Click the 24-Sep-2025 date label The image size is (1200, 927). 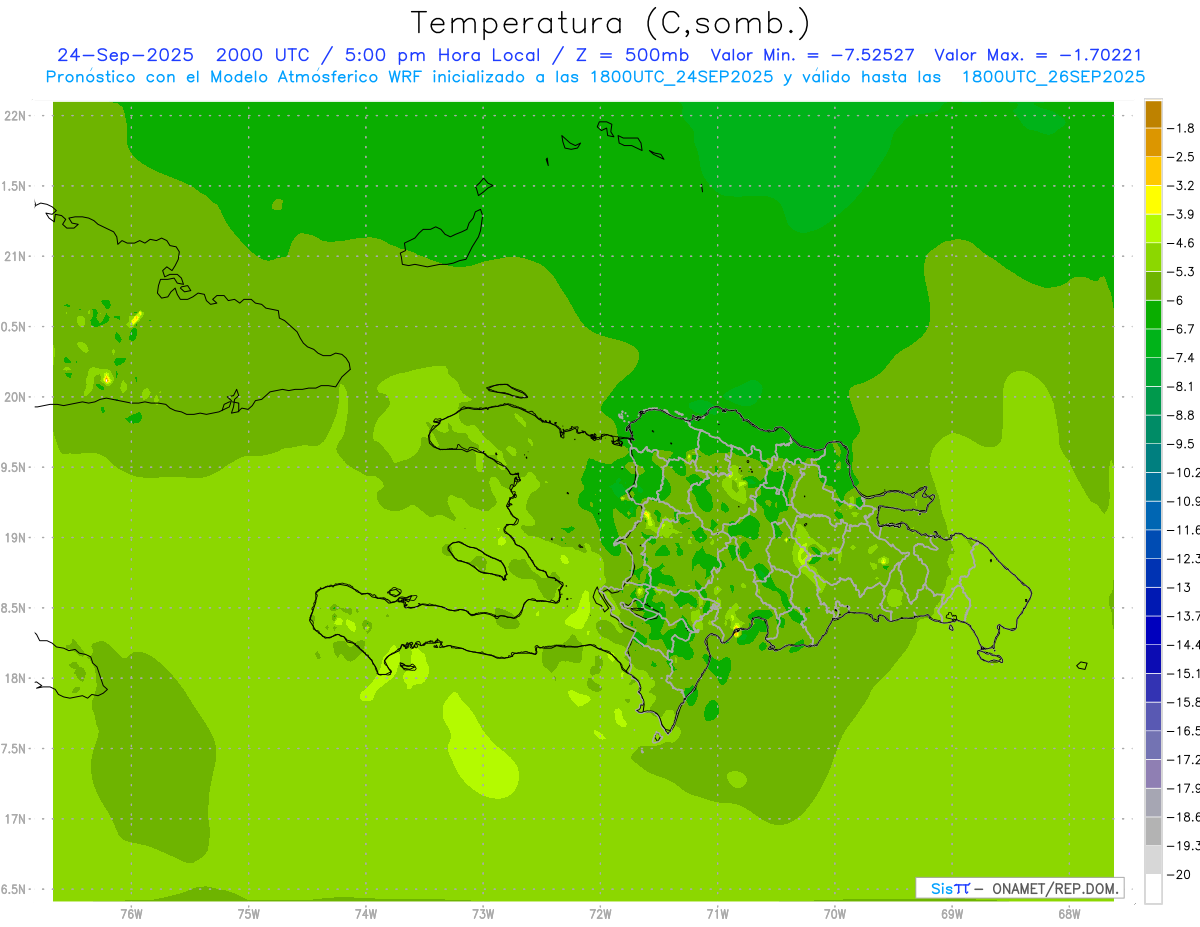point(125,55)
